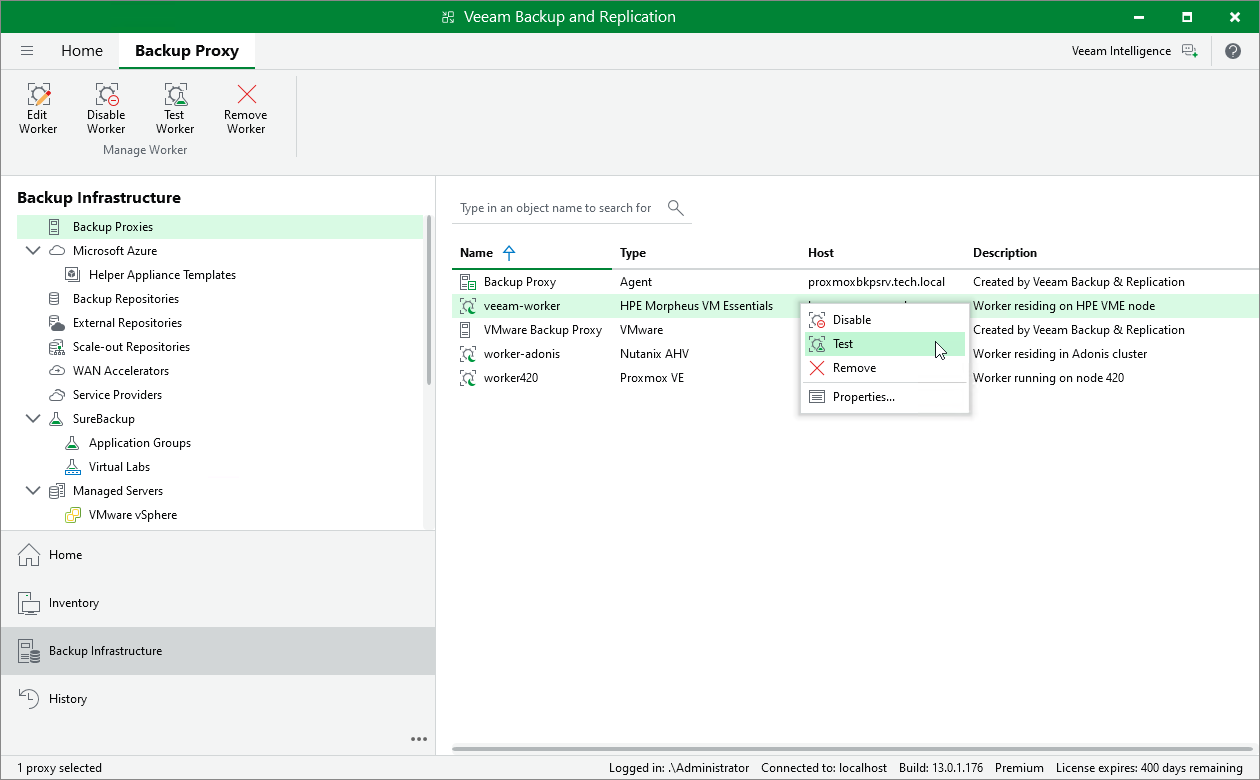Click the Inventory pane icon
Image resolution: width=1260 pixels, height=780 pixels.
pyautogui.click(x=29, y=603)
